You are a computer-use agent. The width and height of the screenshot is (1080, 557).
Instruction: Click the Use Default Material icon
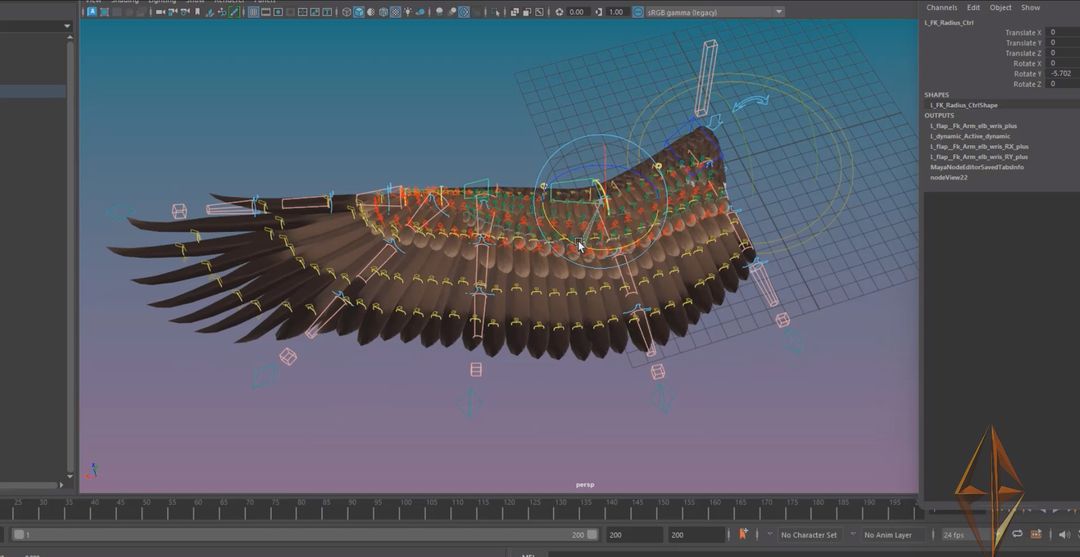pyautogui.click(x=371, y=12)
